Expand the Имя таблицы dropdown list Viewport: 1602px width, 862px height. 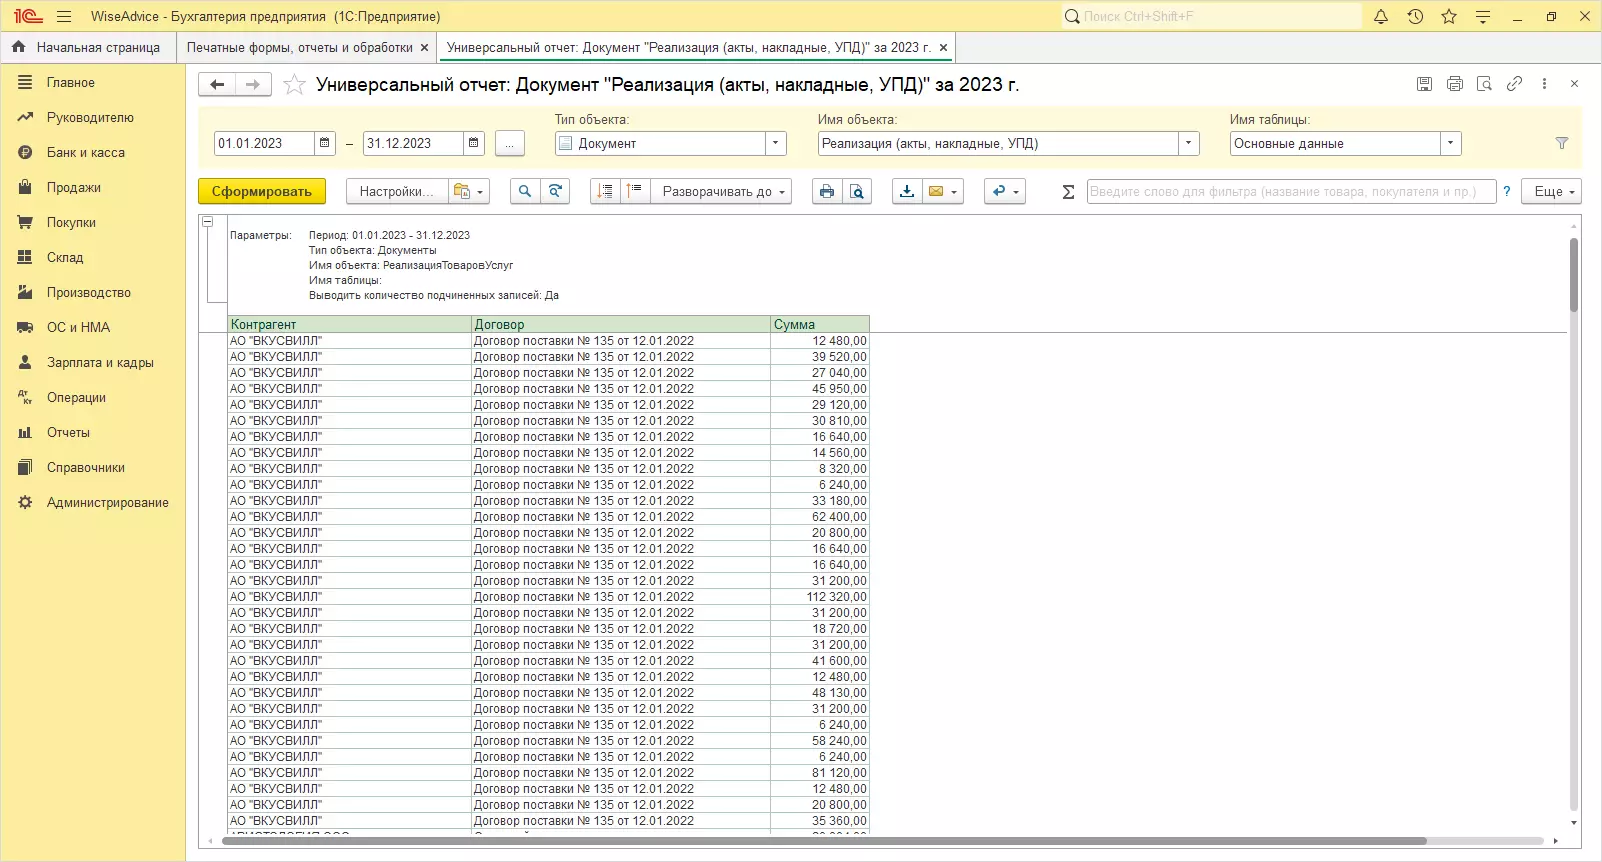(1450, 144)
